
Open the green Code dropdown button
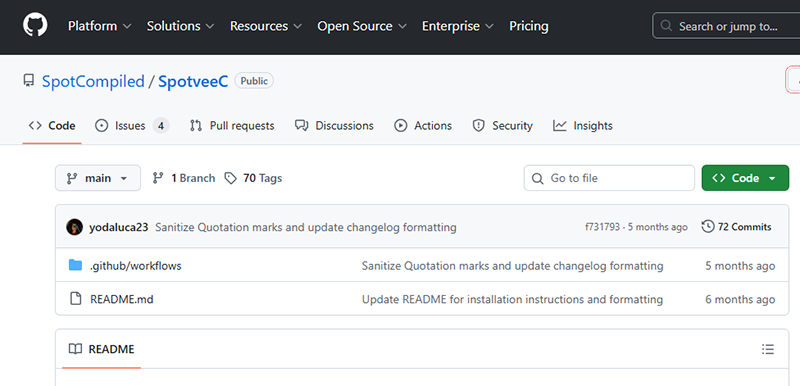(745, 178)
